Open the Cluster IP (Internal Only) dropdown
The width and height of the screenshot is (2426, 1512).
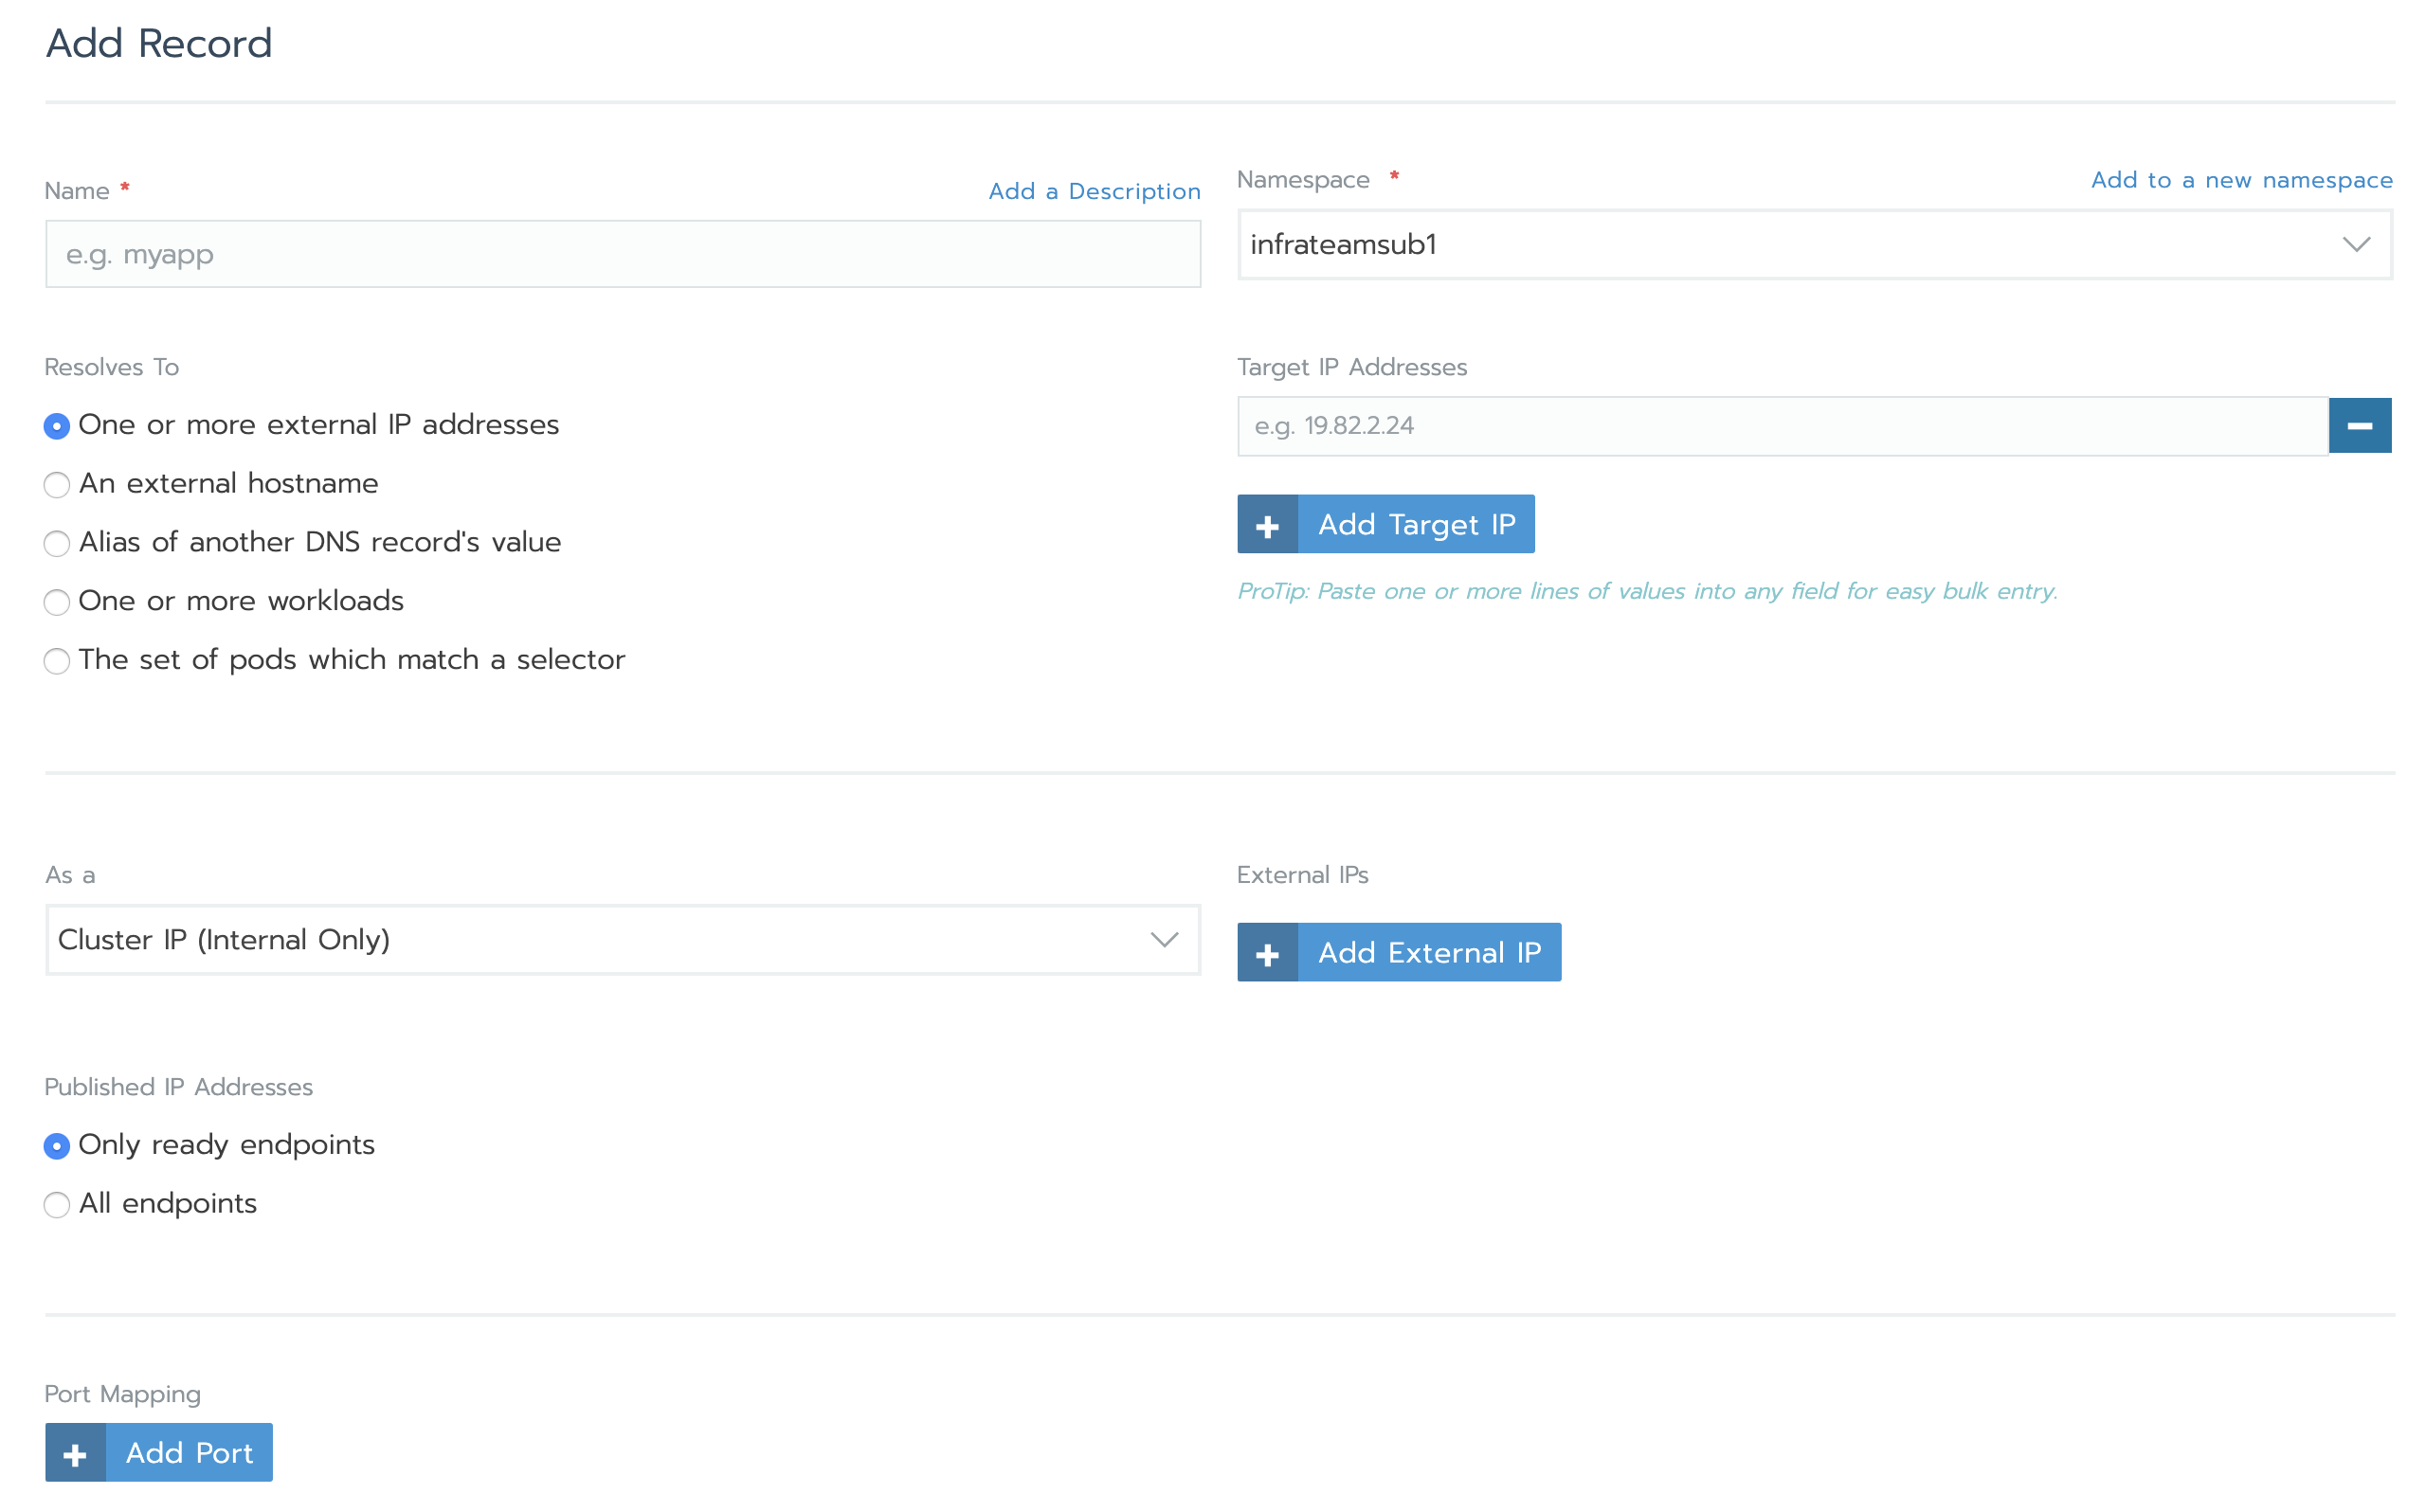[x=600, y=940]
